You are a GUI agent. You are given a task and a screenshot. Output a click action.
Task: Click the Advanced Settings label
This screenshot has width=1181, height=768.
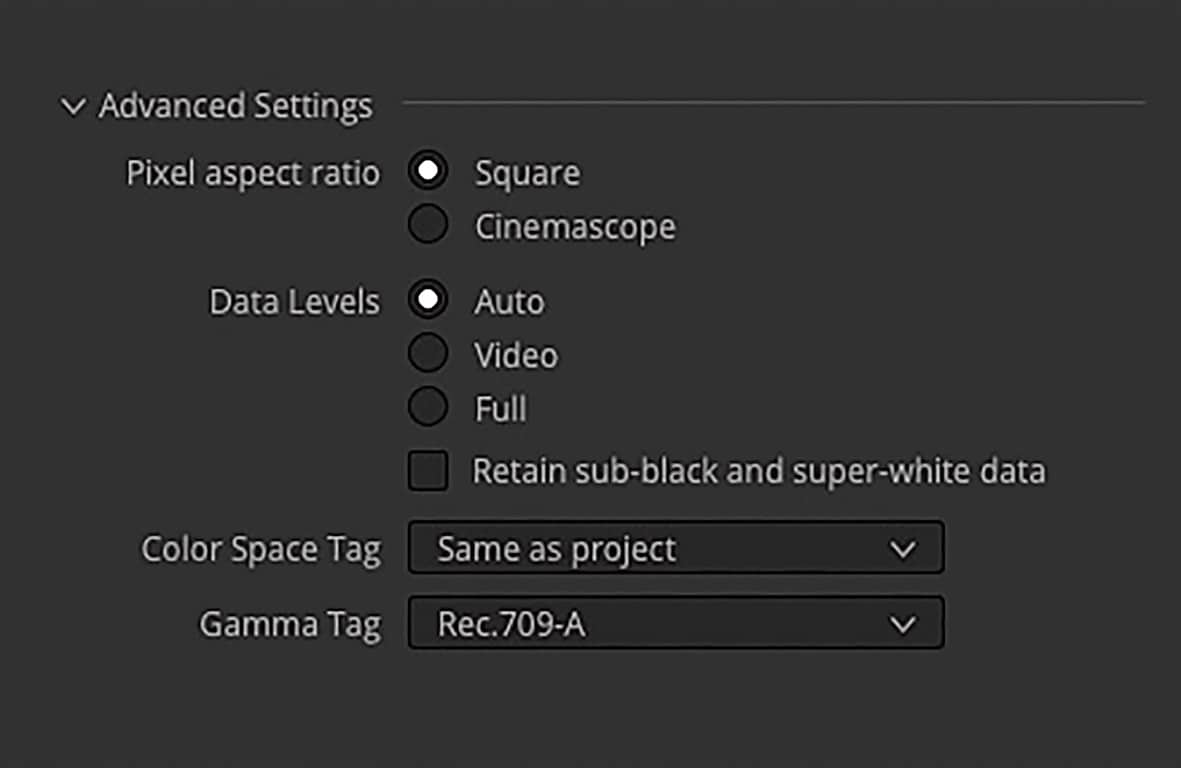click(x=236, y=105)
